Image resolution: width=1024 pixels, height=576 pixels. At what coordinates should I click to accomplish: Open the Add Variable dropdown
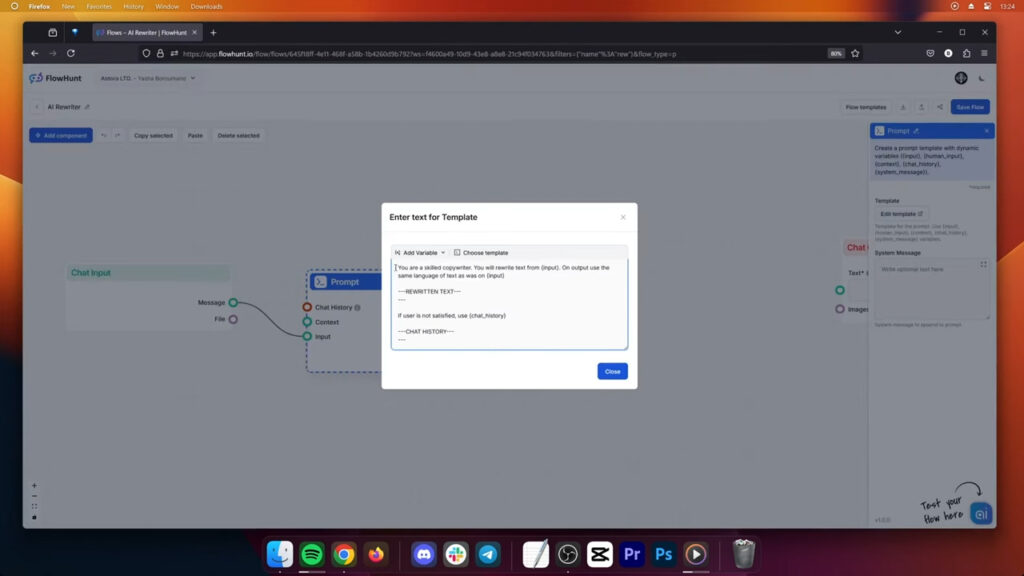(x=420, y=253)
